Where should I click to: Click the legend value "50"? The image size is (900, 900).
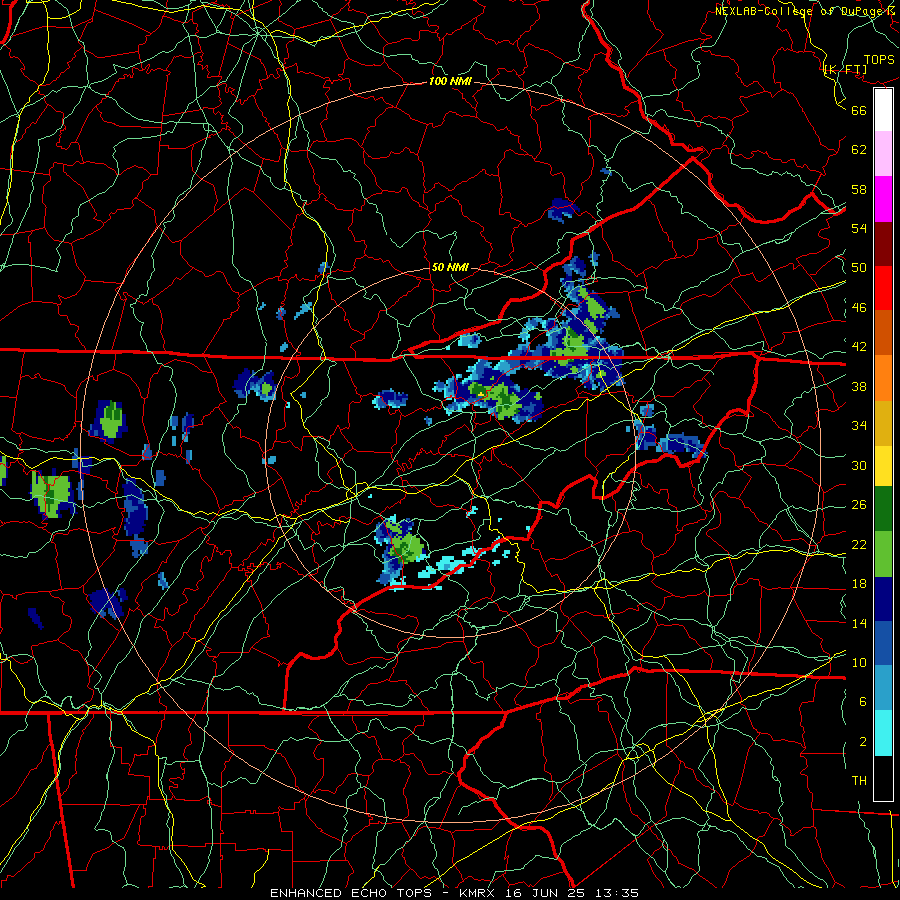(x=859, y=268)
